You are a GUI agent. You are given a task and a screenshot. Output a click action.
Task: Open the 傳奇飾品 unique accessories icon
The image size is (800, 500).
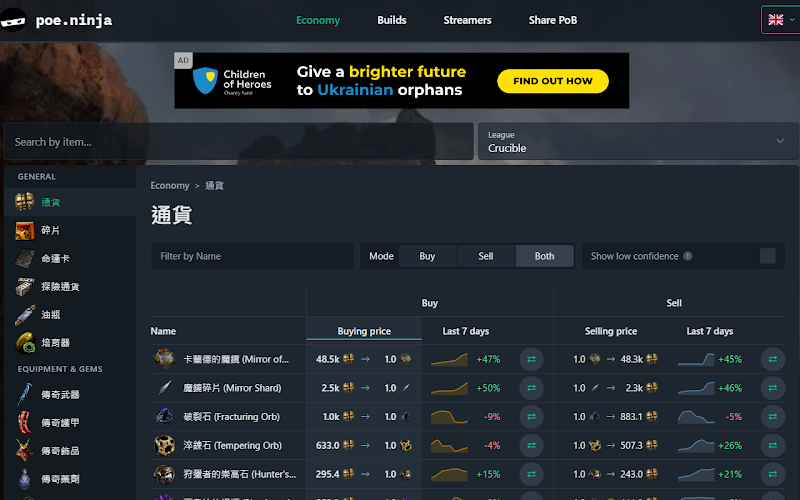click(x=24, y=451)
